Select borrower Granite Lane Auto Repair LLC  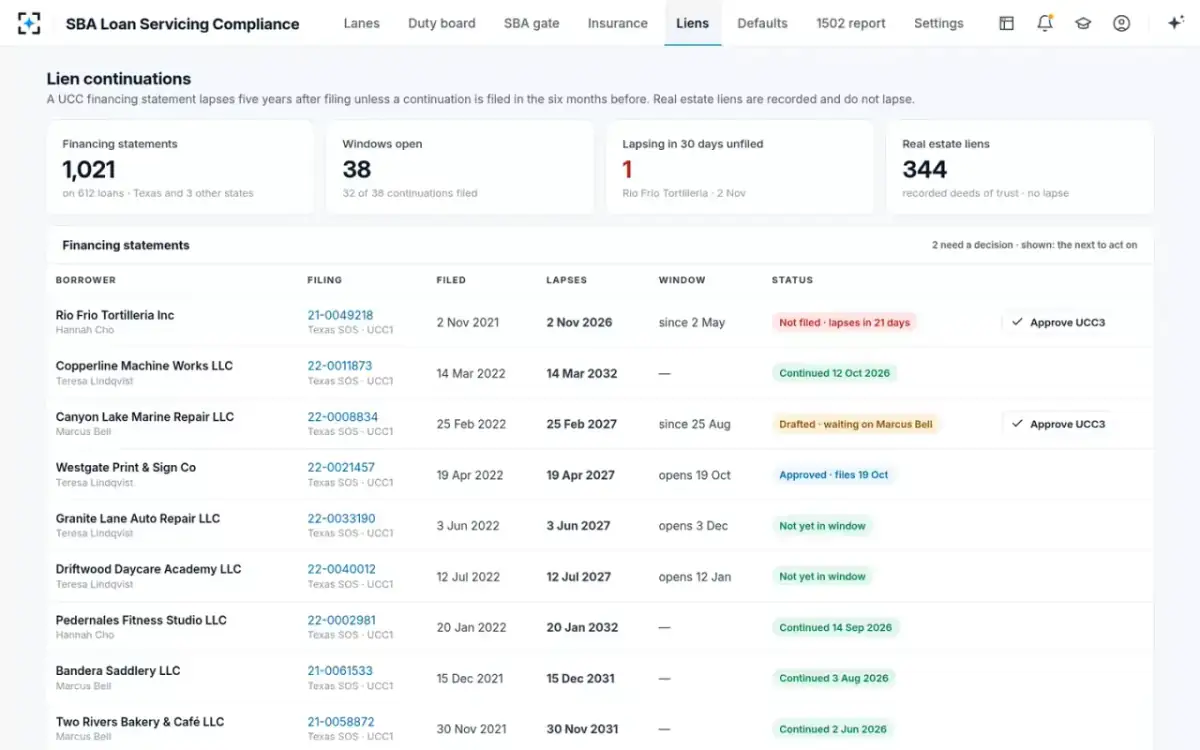[138, 518]
